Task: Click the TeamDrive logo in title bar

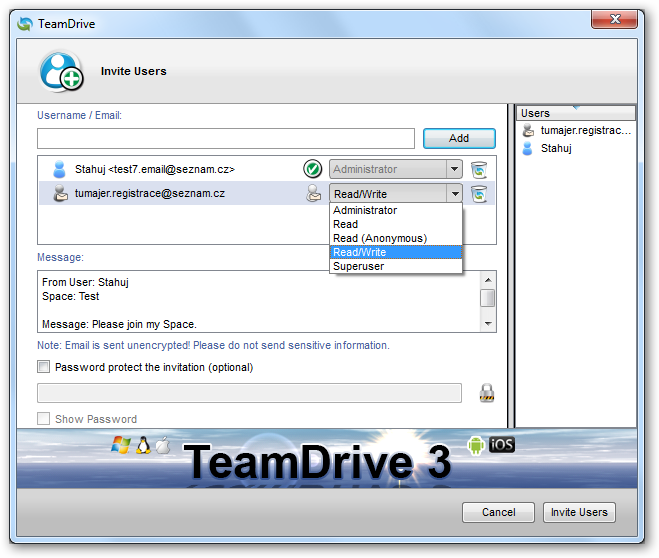Action: 25,24
